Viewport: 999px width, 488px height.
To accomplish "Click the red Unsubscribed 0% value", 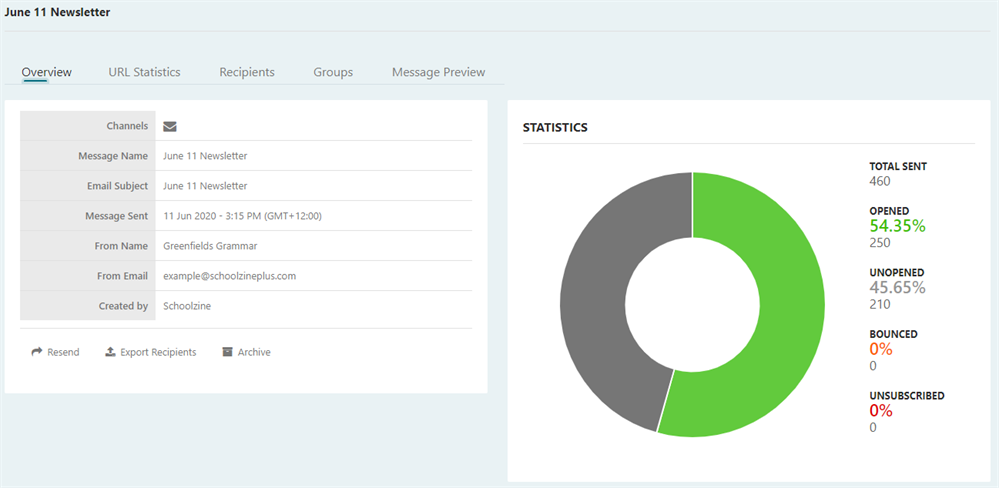I will (881, 410).
